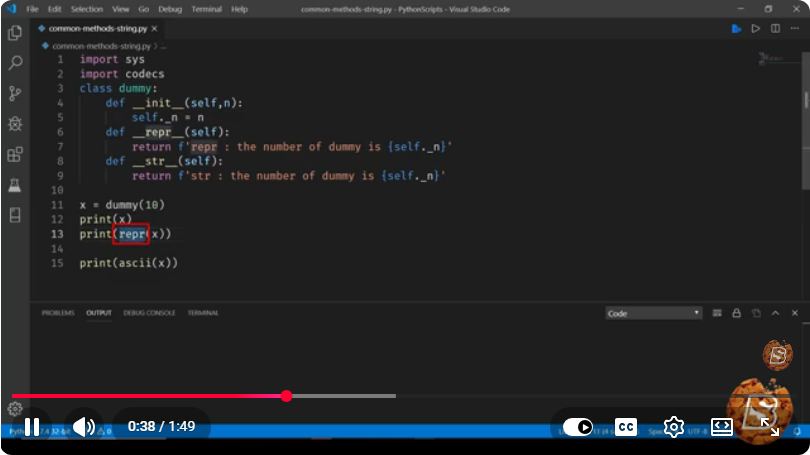Open the Explorer view in activity bar

15,33
